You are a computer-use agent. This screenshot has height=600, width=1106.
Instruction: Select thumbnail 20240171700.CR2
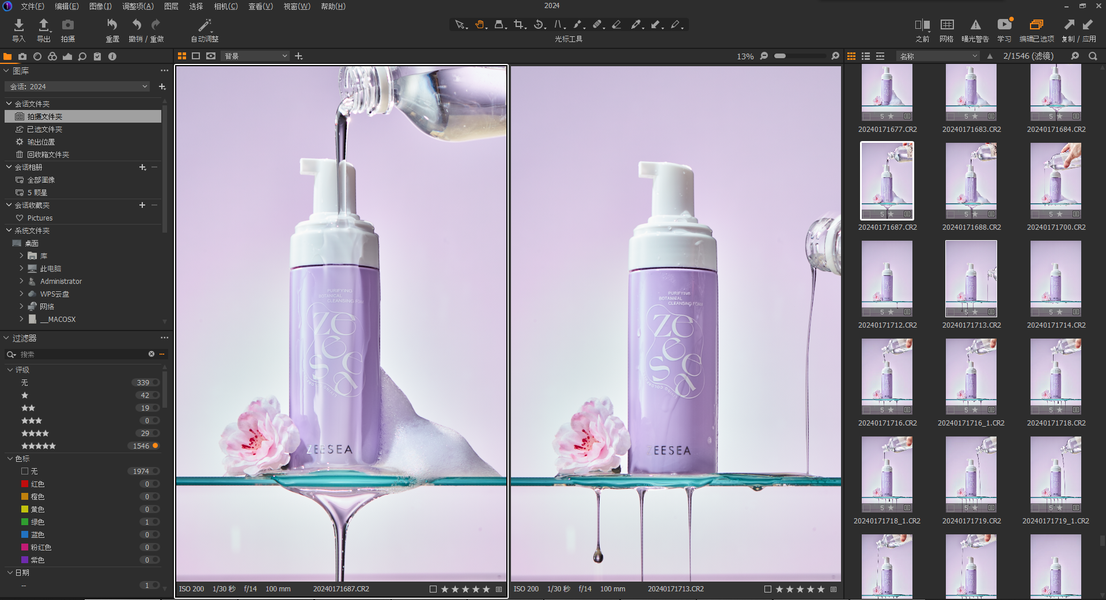1055,181
